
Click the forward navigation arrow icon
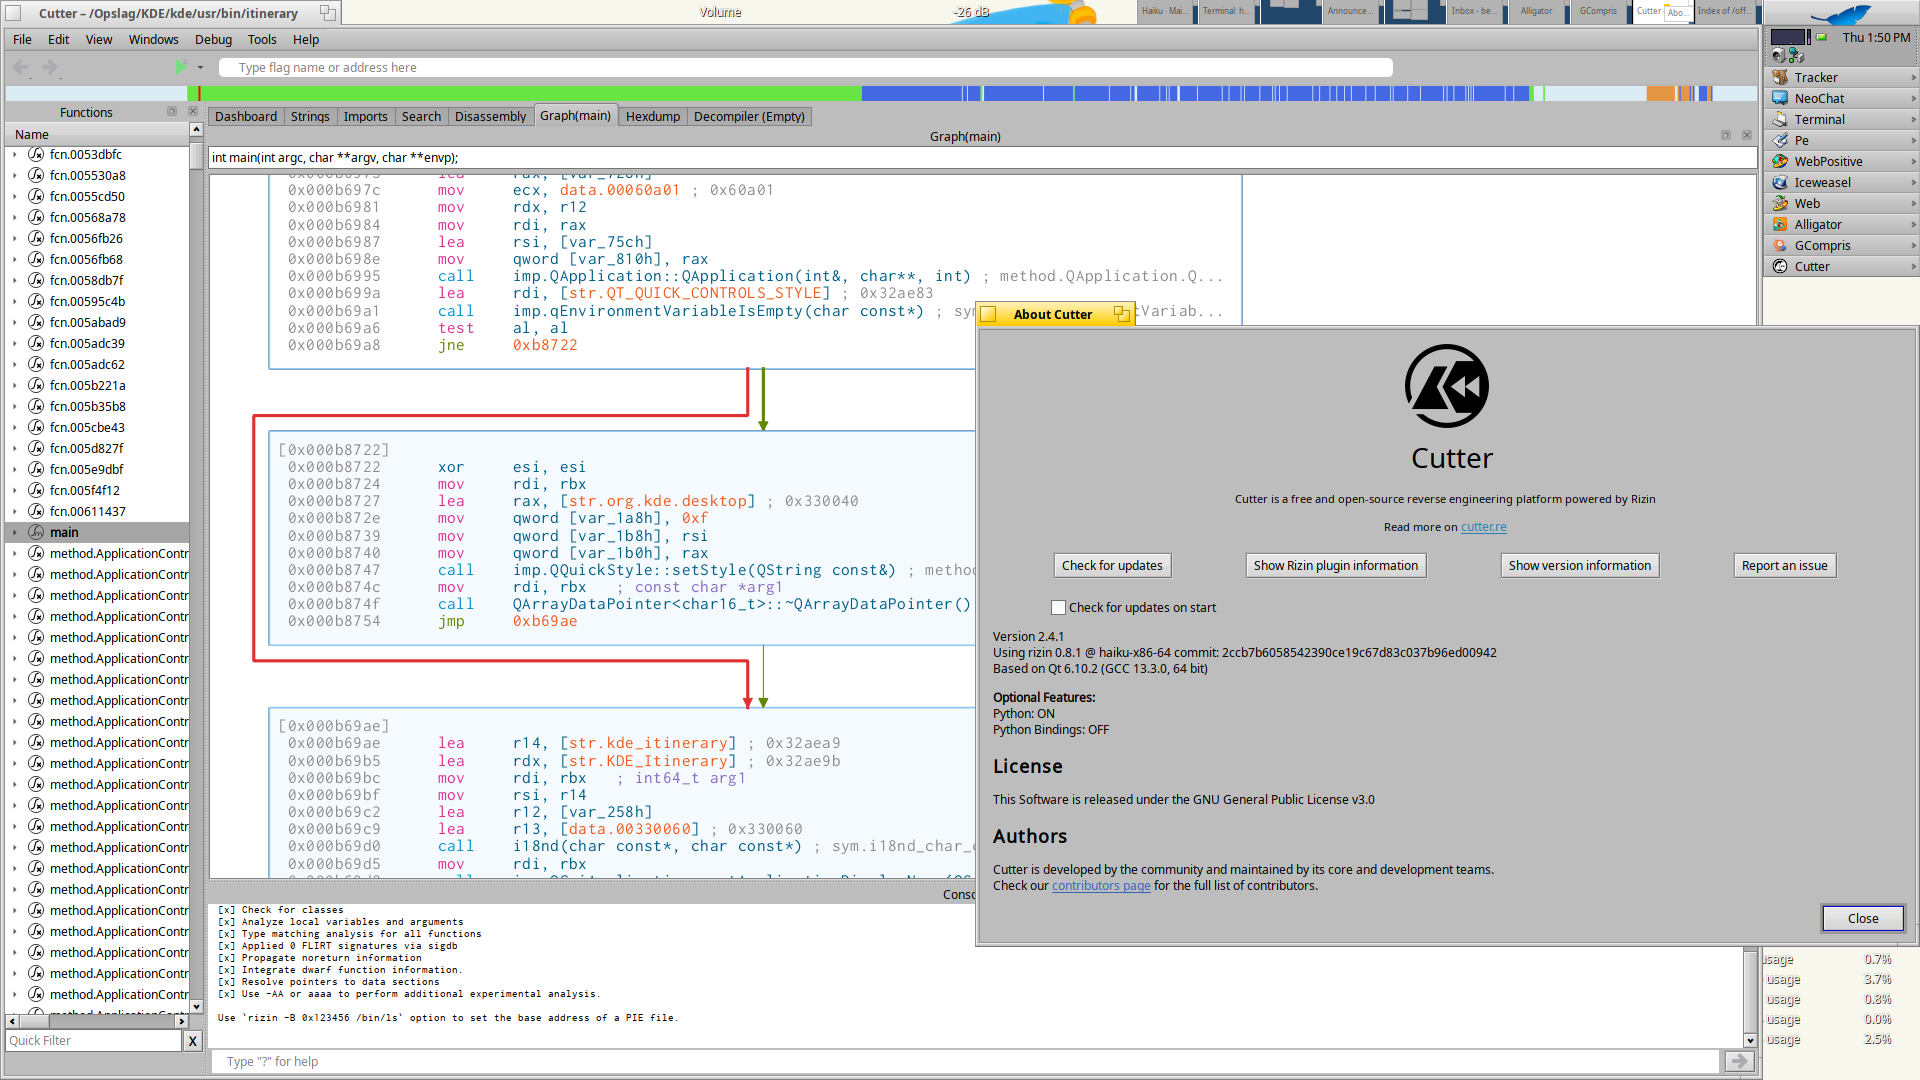click(x=50, y=68)
